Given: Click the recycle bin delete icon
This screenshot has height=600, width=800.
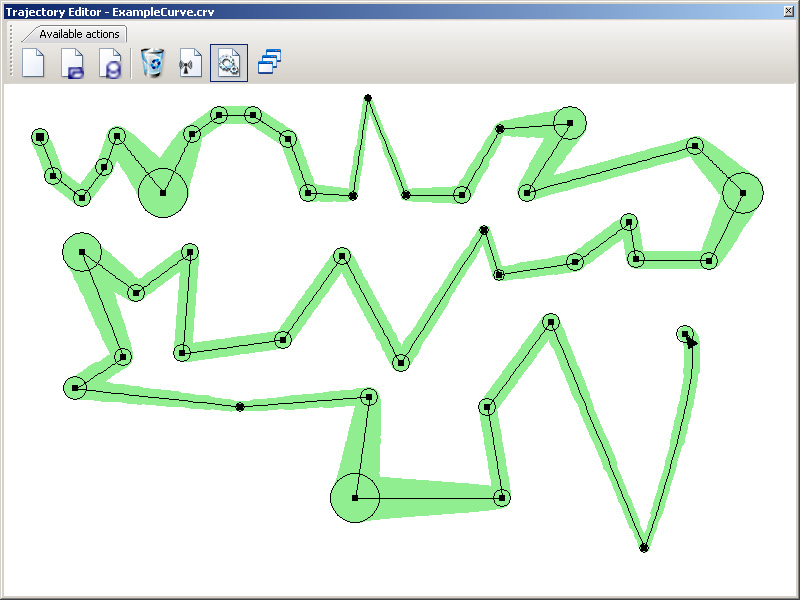Looking at the screenshot, I should pos(153,63).
